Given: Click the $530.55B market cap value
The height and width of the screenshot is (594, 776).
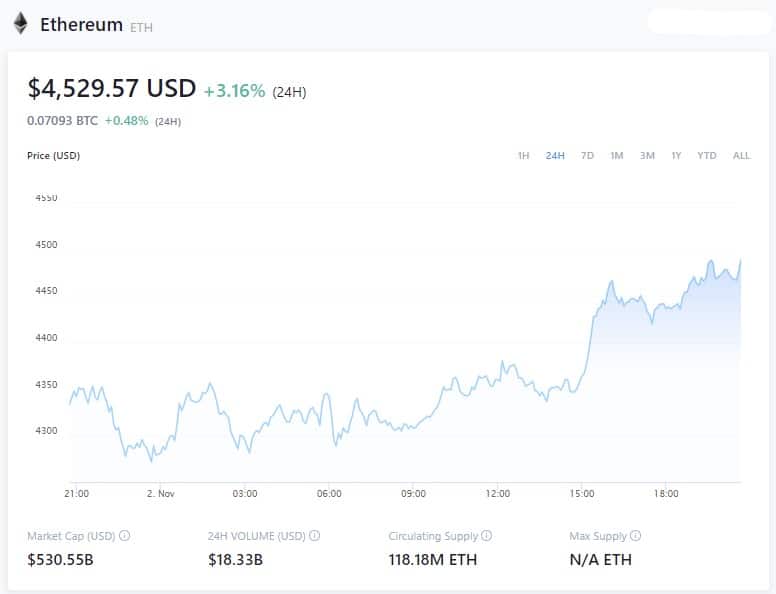Looking at the screenshot, I should click(x=60, y=560).
